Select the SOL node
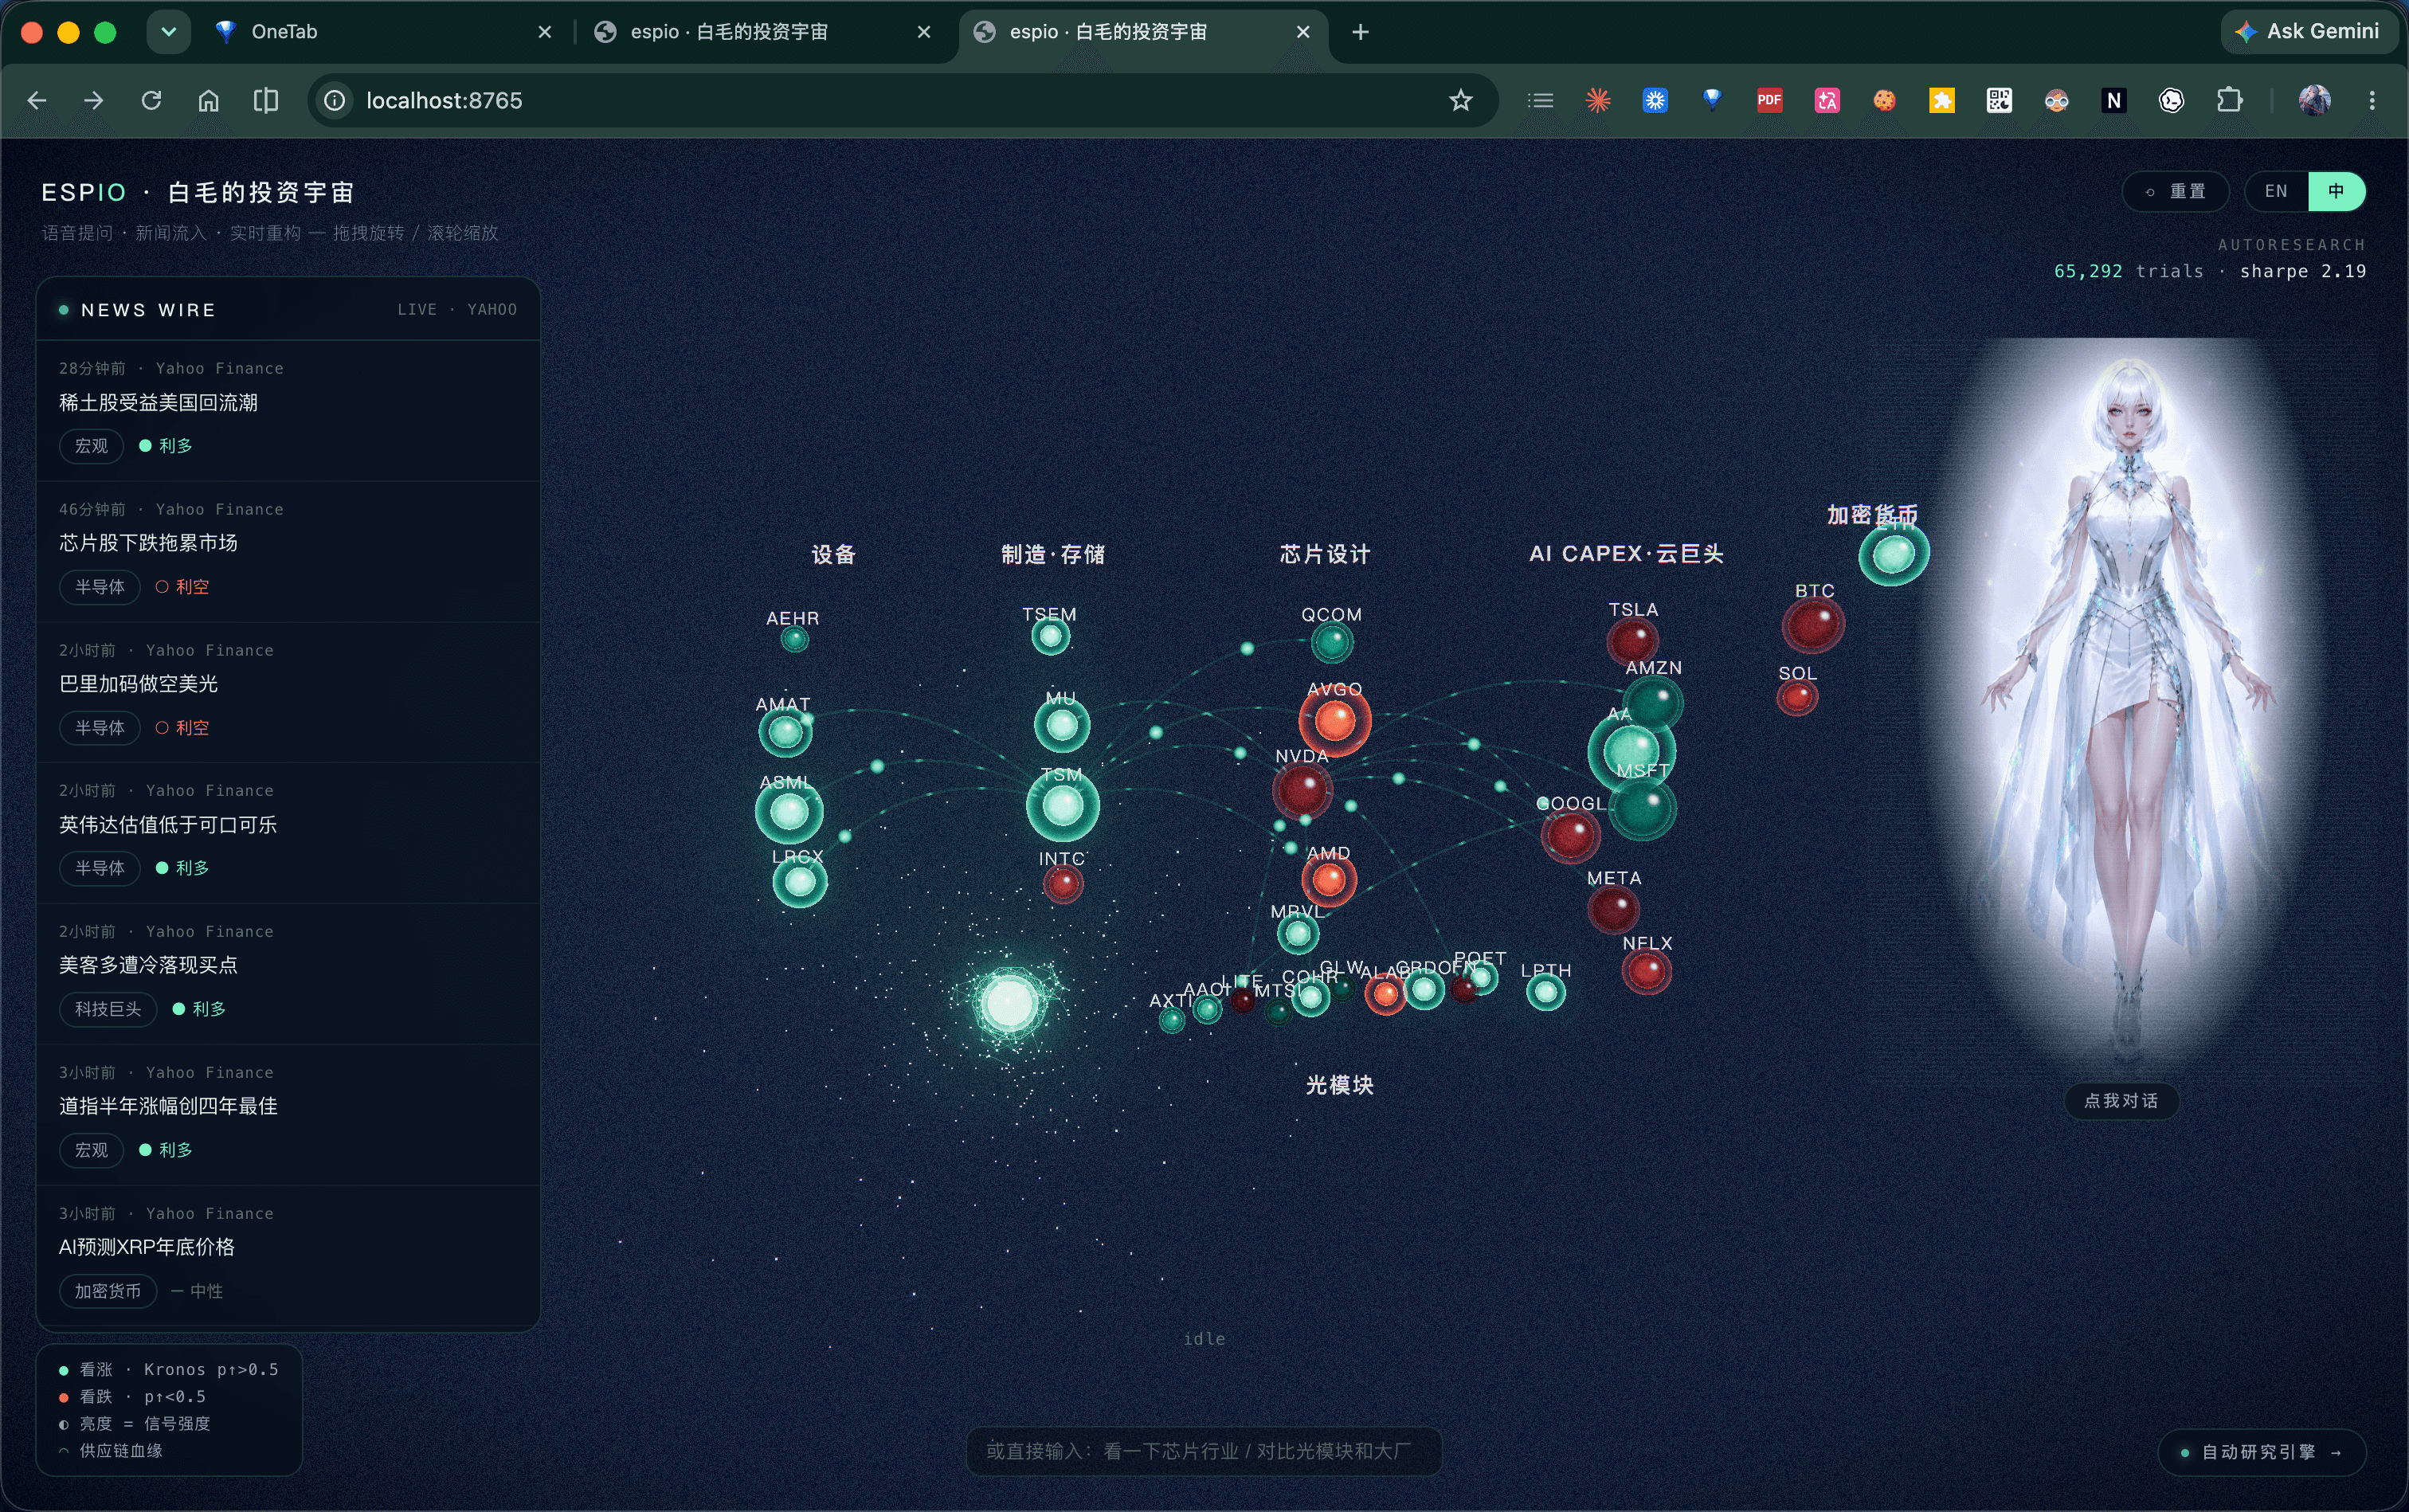 1797,697
